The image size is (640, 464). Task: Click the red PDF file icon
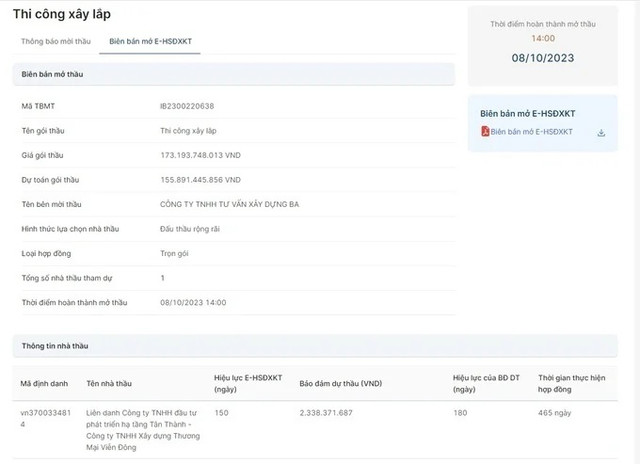[485, 132]
